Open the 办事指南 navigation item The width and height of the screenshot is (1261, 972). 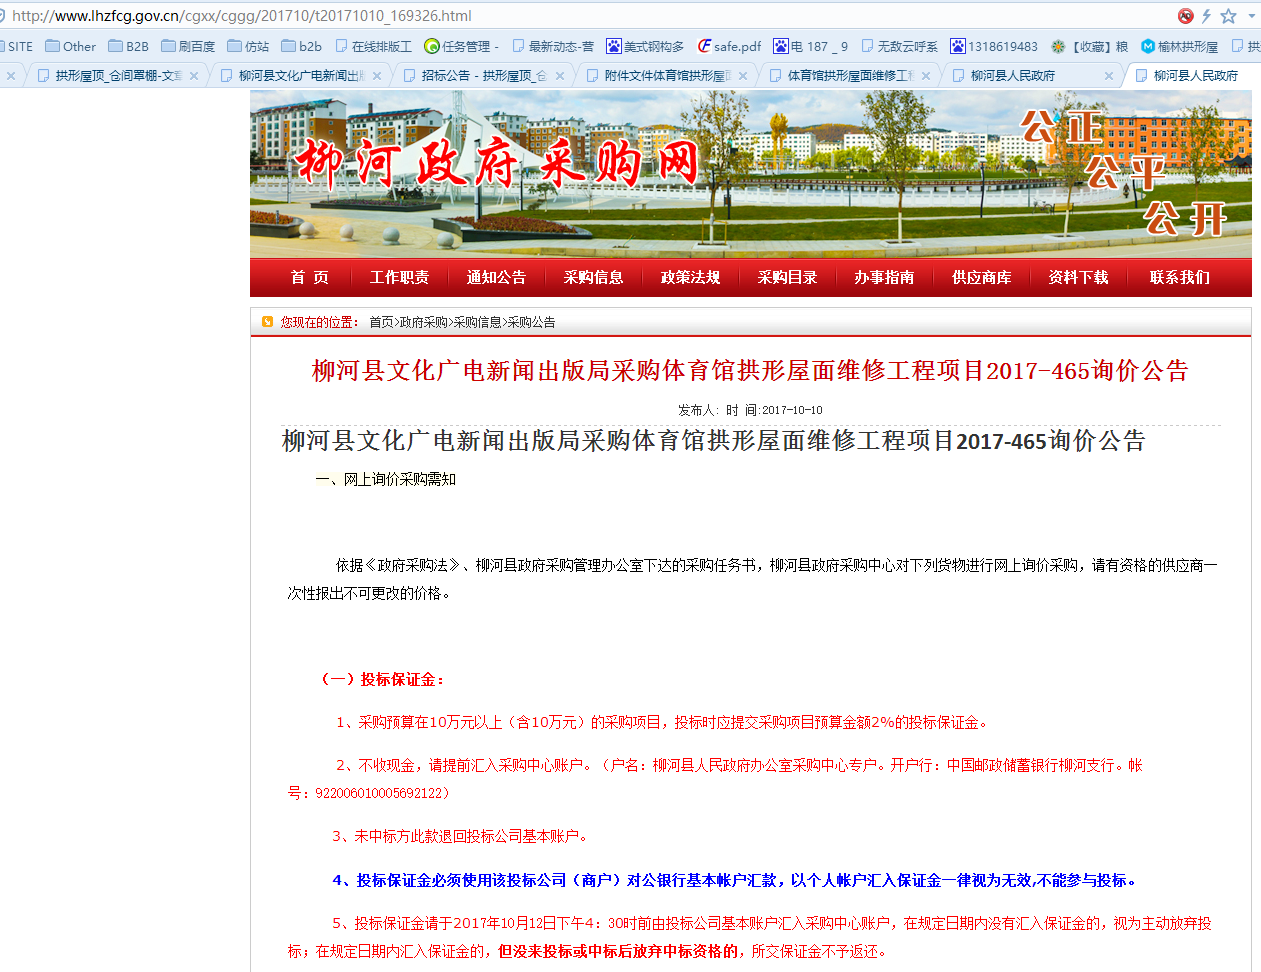(884, 277)
